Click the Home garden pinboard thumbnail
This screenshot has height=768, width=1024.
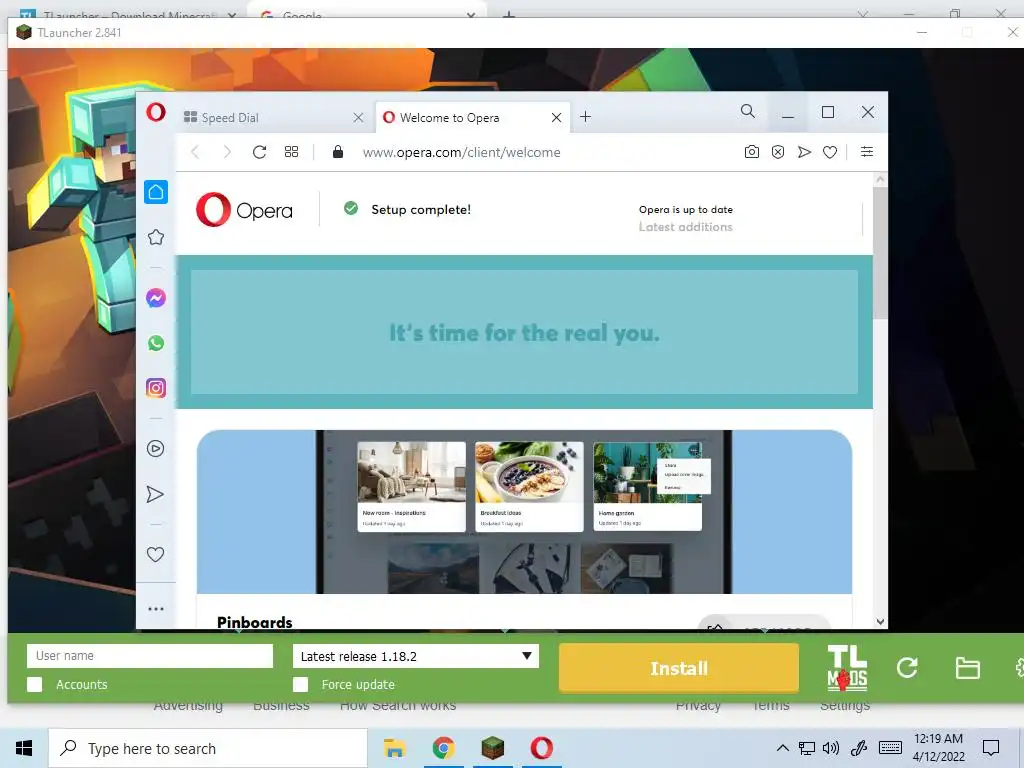pyautogui.click(x=648, y=487)
